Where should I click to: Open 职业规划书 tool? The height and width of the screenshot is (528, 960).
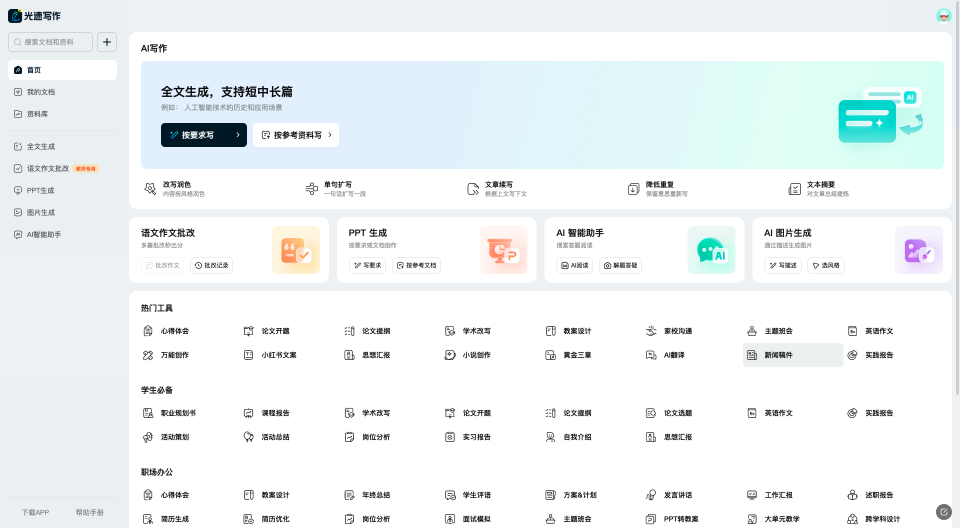coord(170,413)
